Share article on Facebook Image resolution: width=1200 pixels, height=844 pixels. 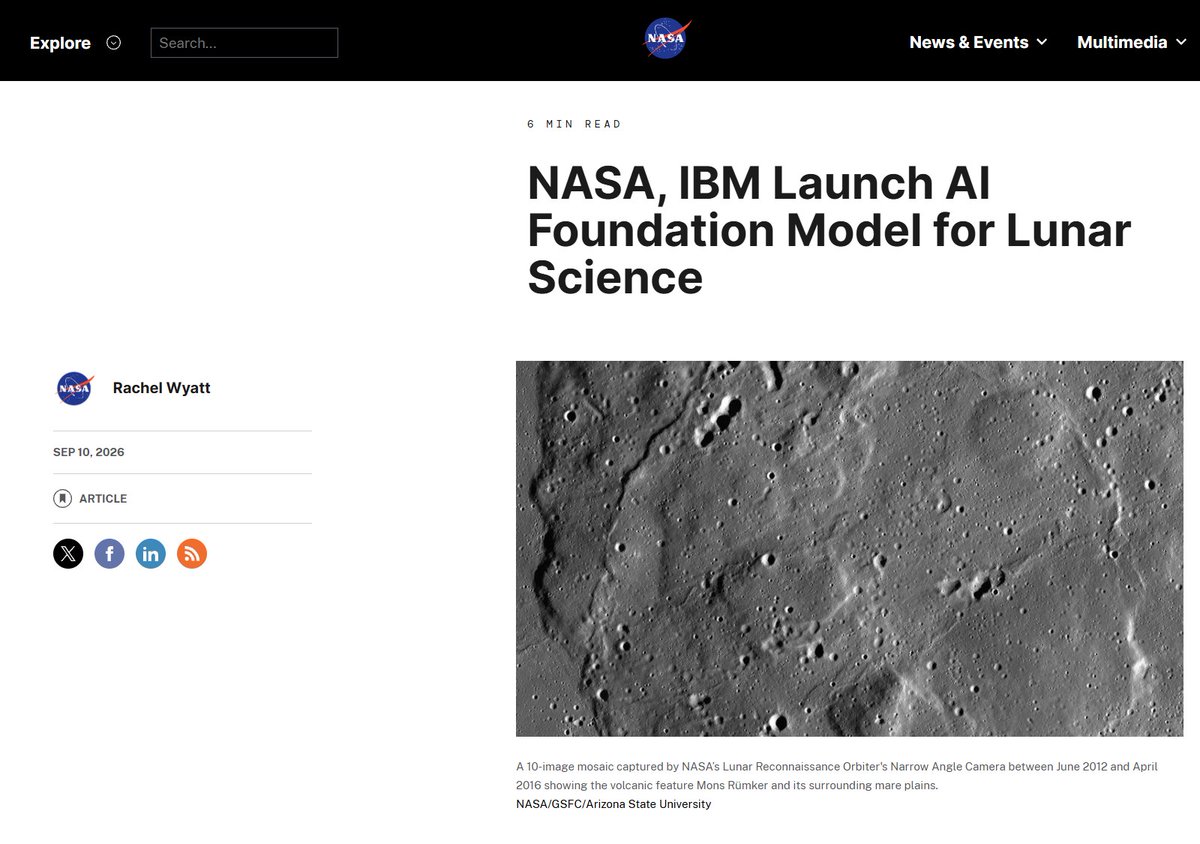point(109,553)
